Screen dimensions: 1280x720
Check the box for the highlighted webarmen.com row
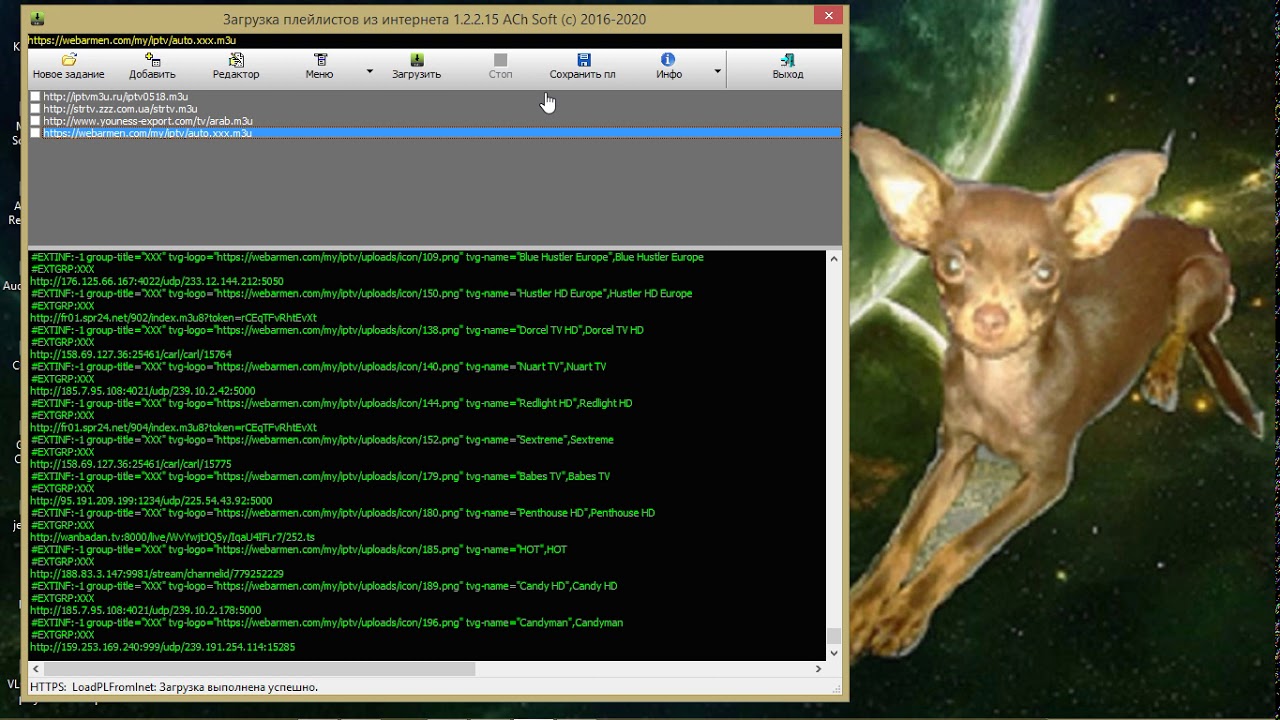(x=36, y=133)
